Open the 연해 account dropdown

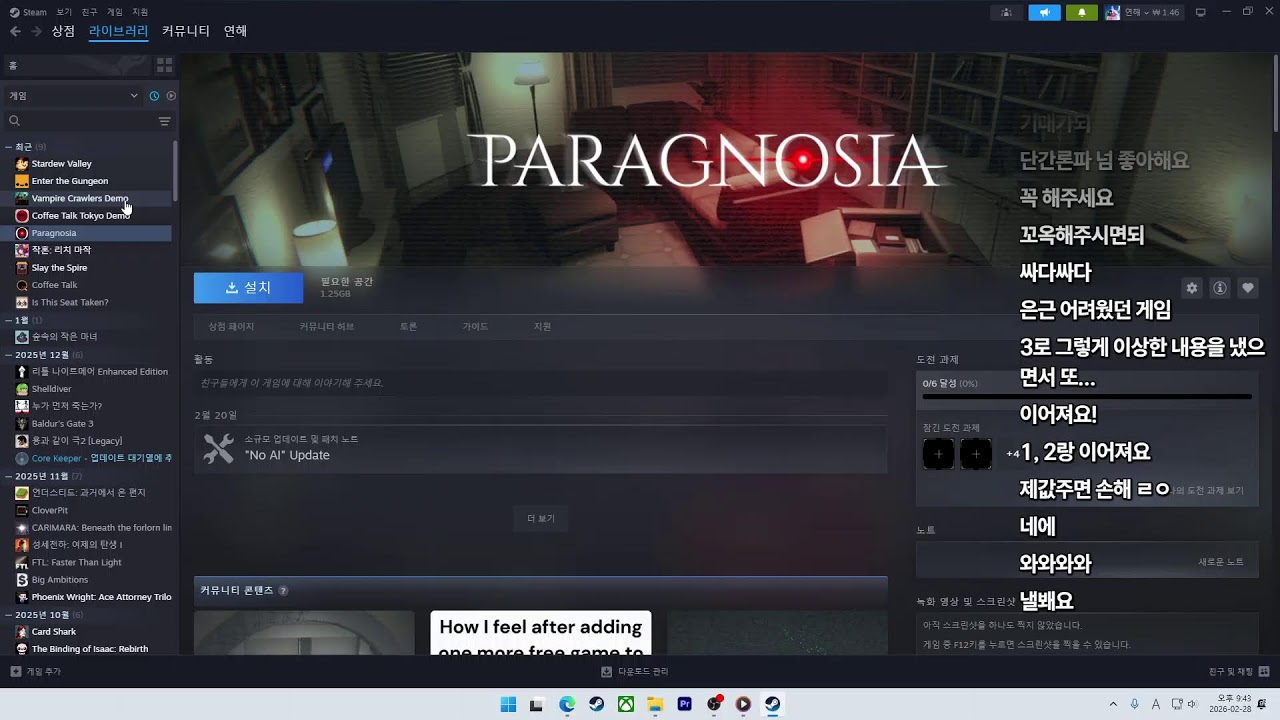[x=1142, y=12]
